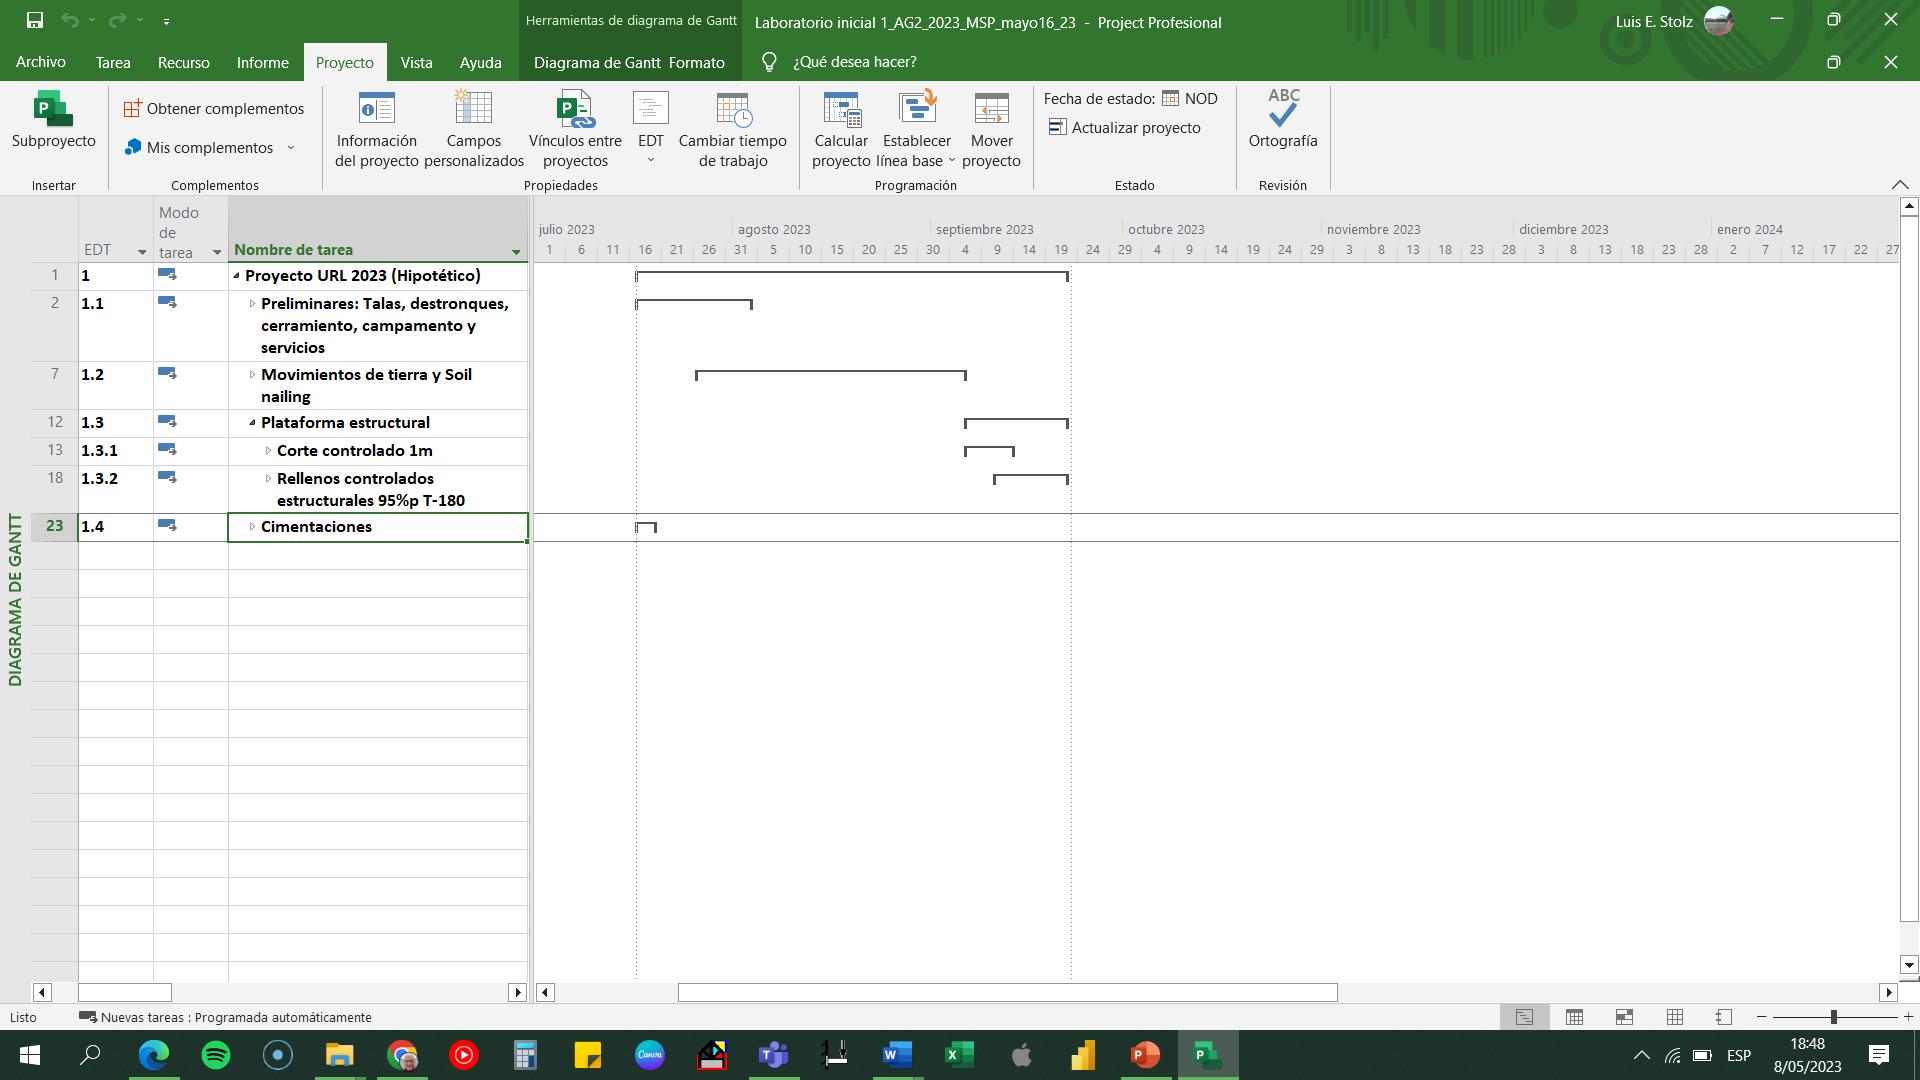Open Excel from the Windows taskbar
The image size is (1920, 1080).
(959, 1055)
